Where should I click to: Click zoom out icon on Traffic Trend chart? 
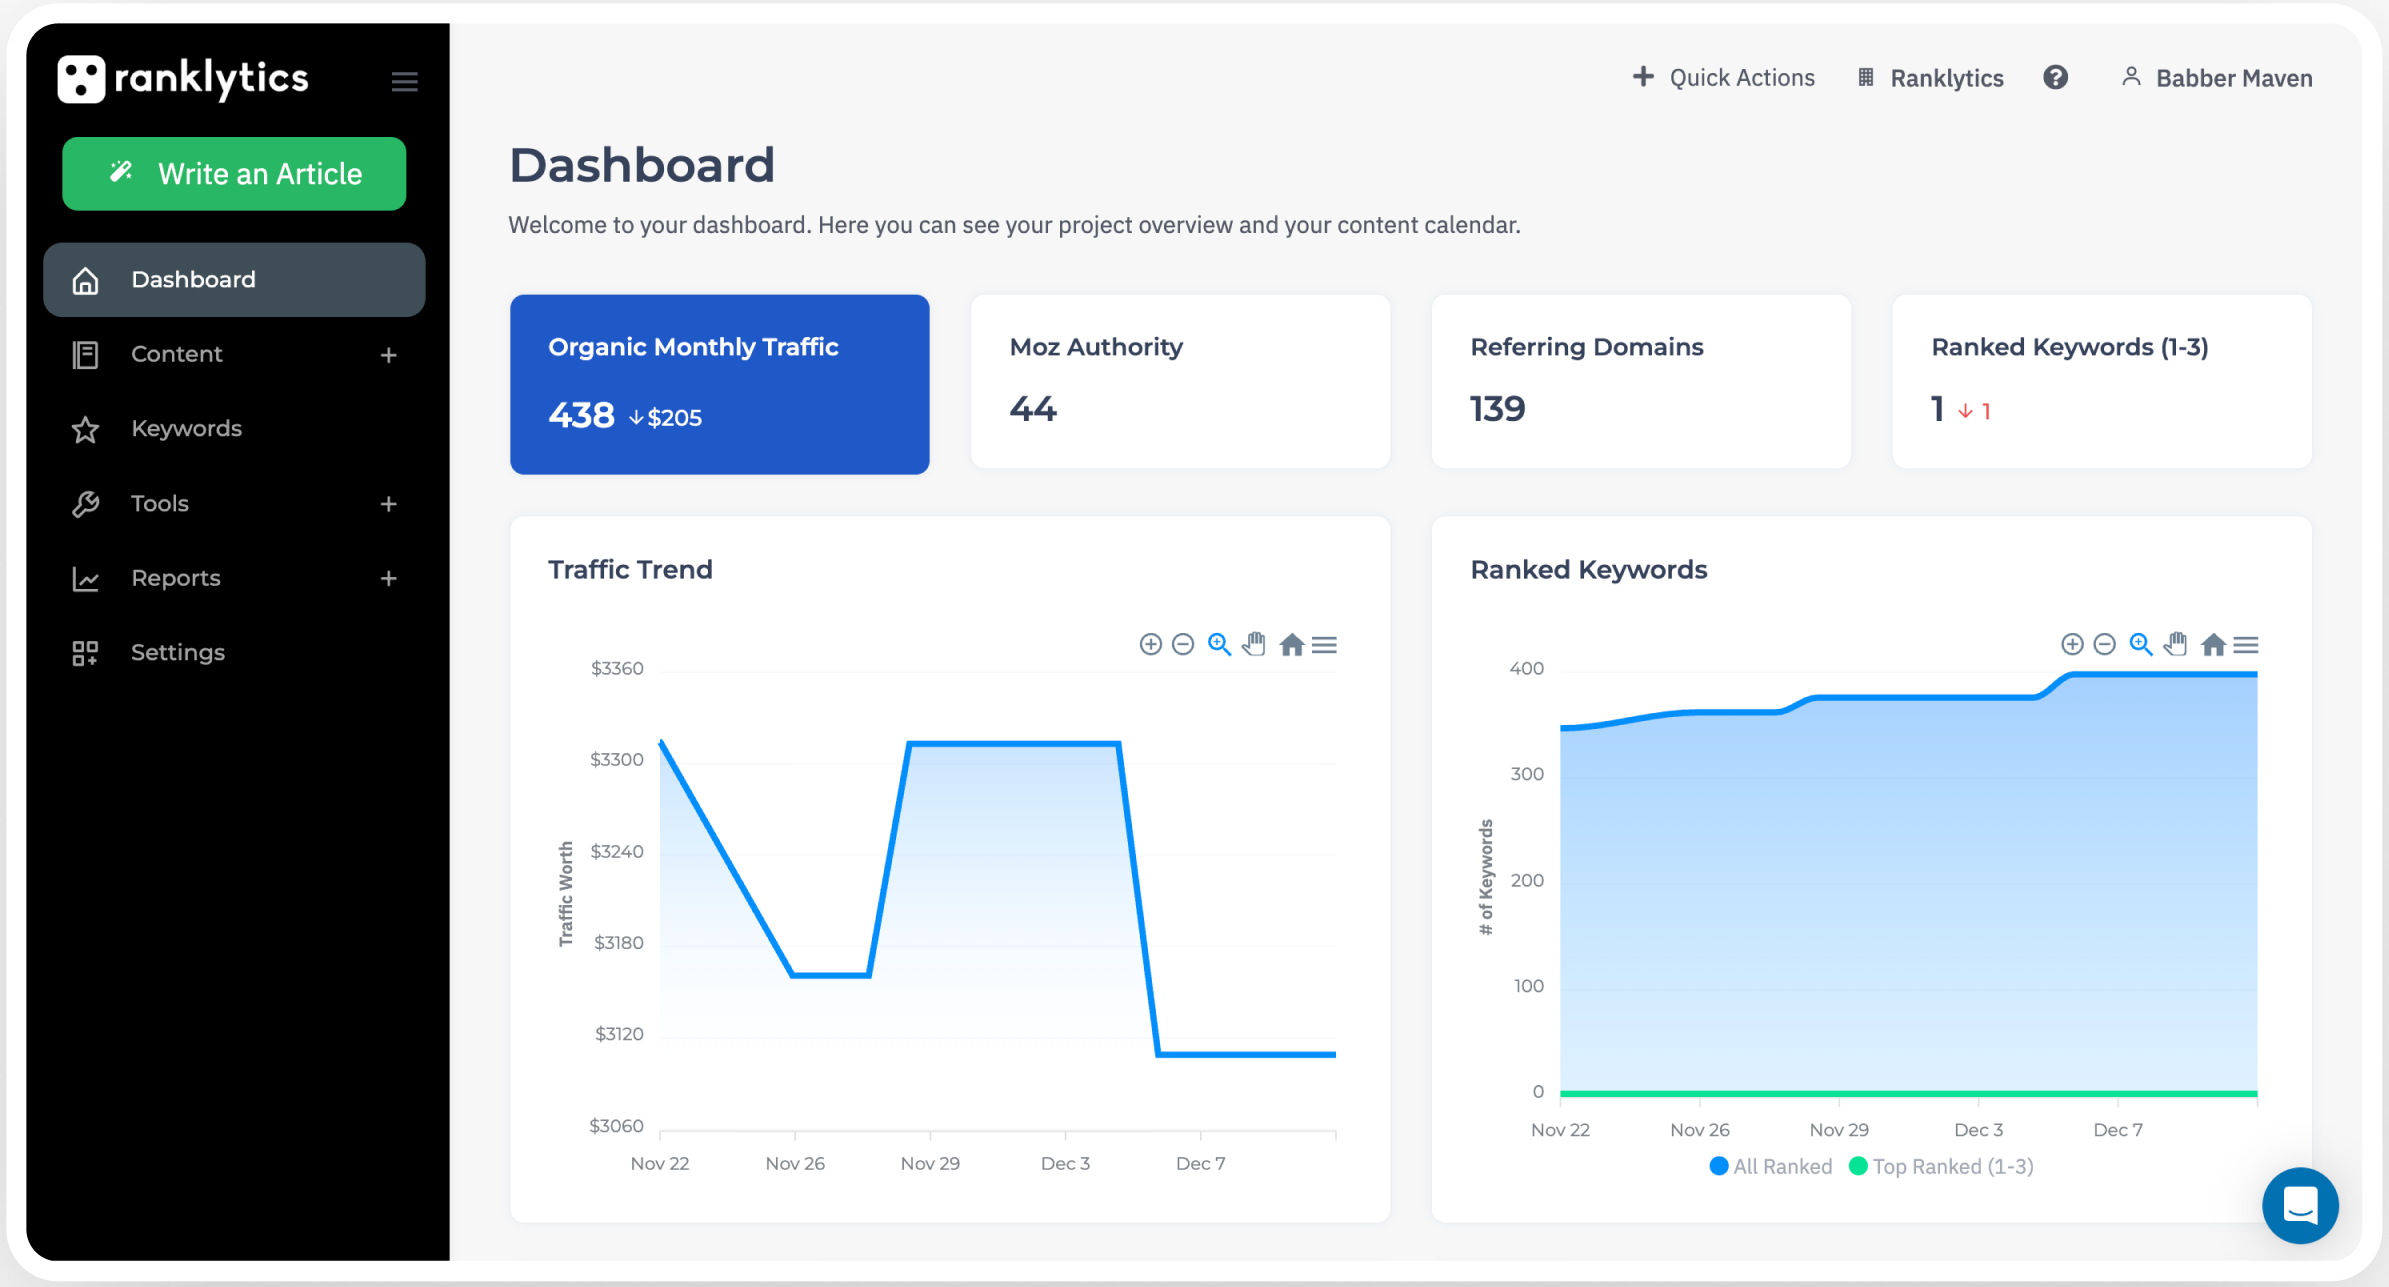click(1183, 644)
